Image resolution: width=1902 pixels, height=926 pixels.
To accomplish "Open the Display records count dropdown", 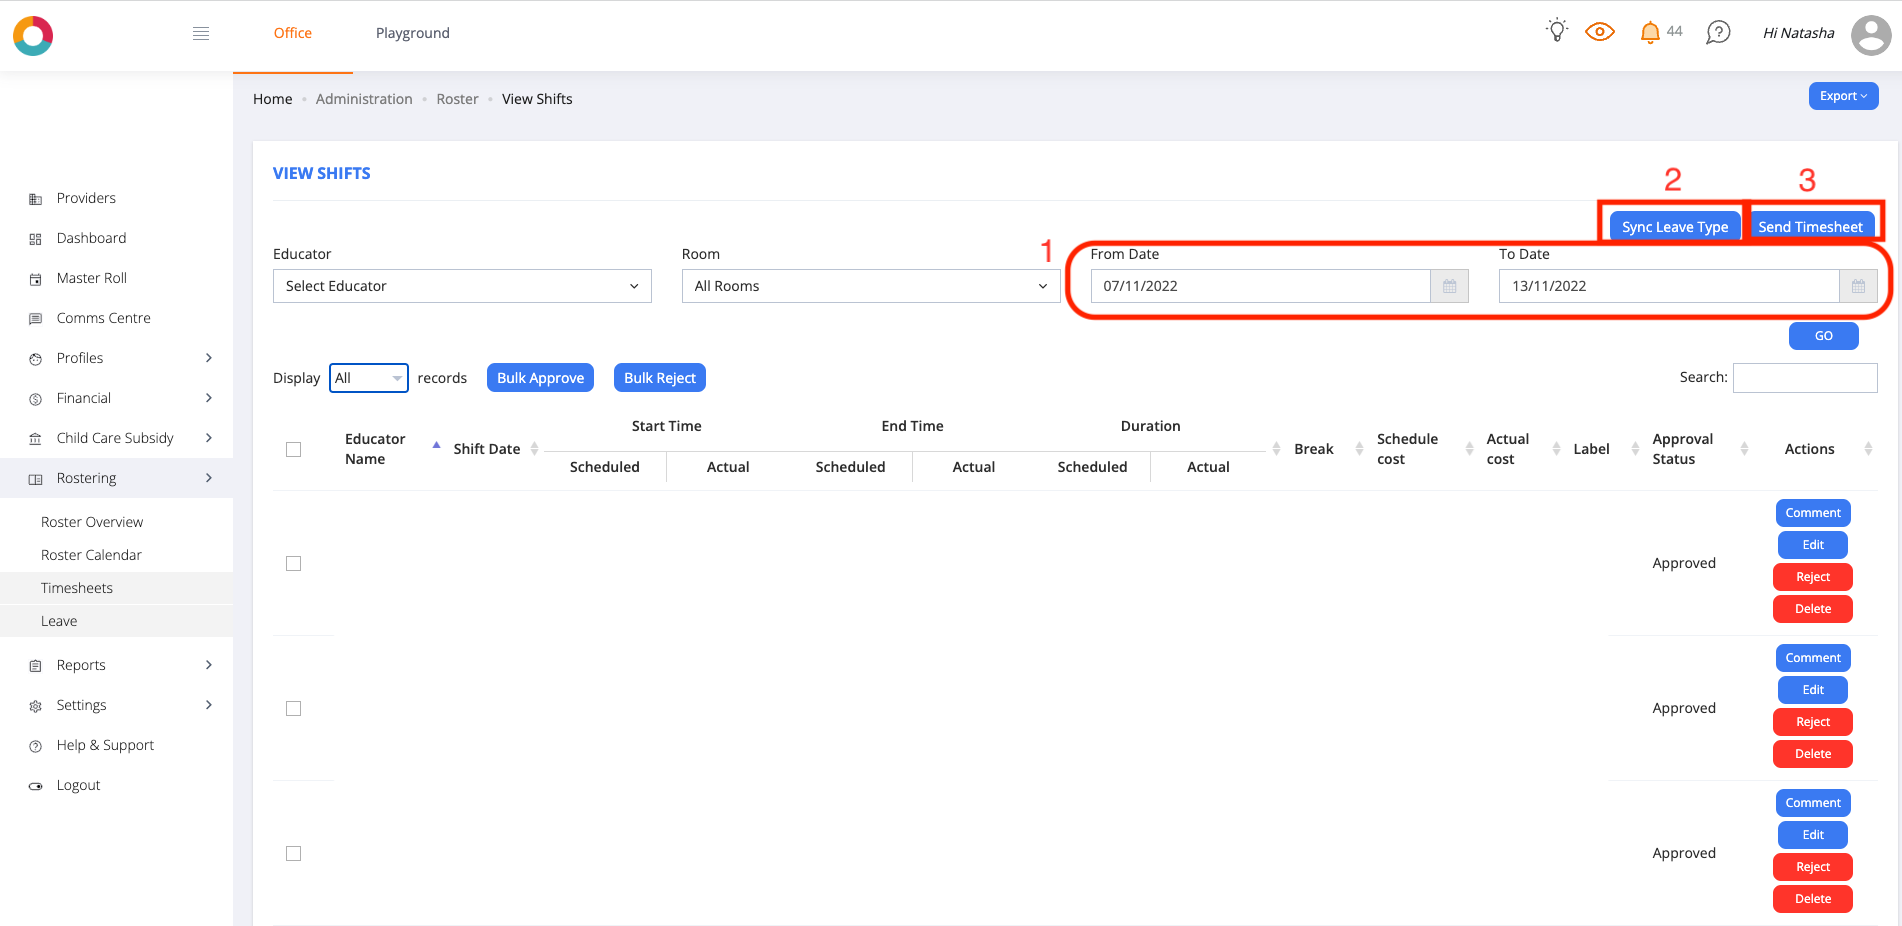I will coord(368,378).
